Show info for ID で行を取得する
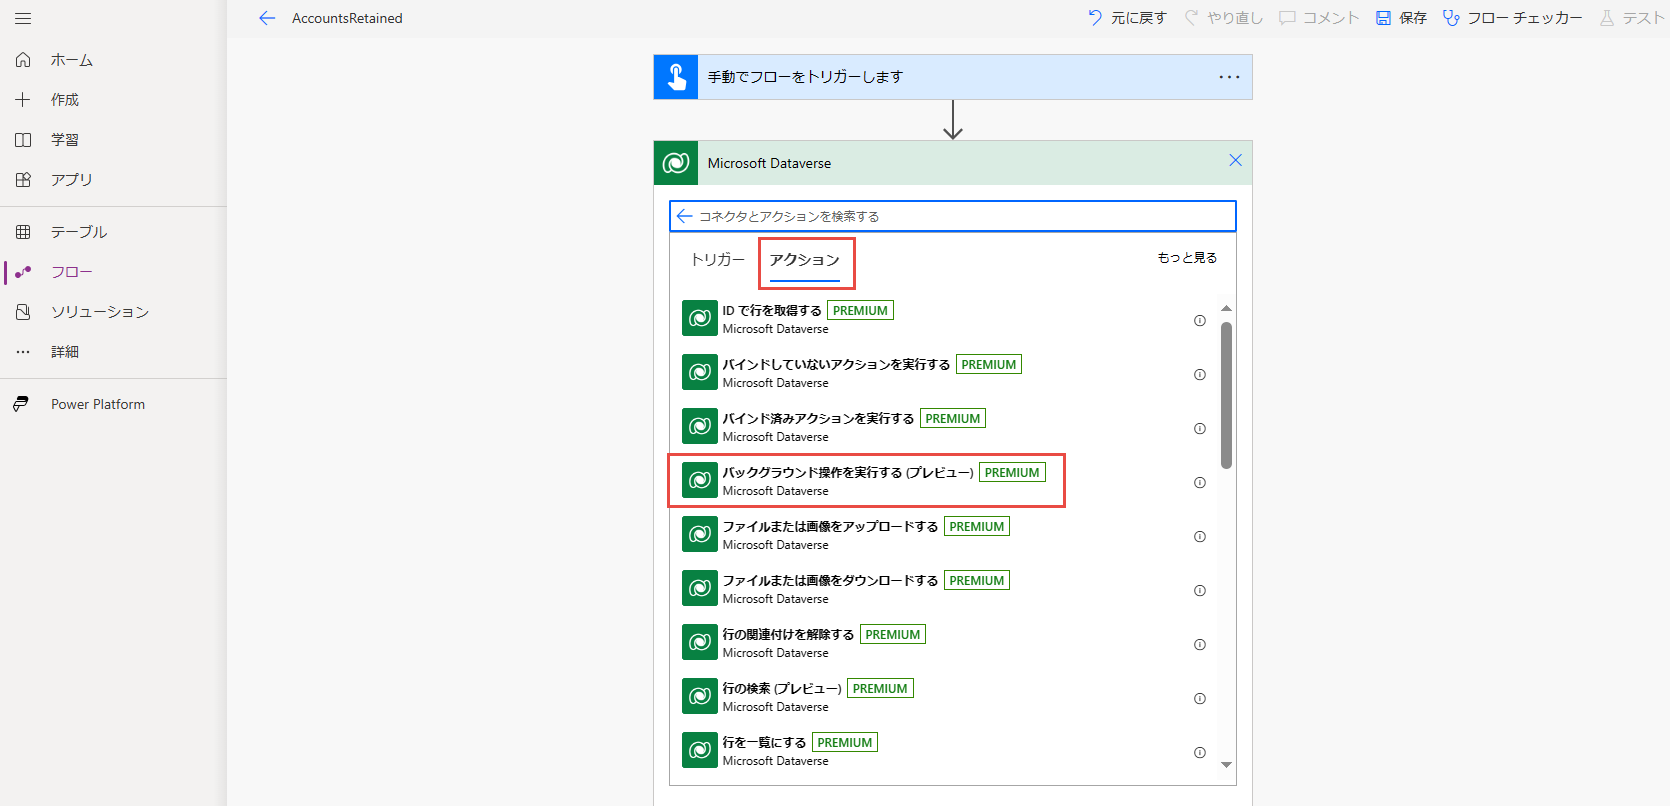This screenshot has width=1670, height=806. click(1200, 321)
